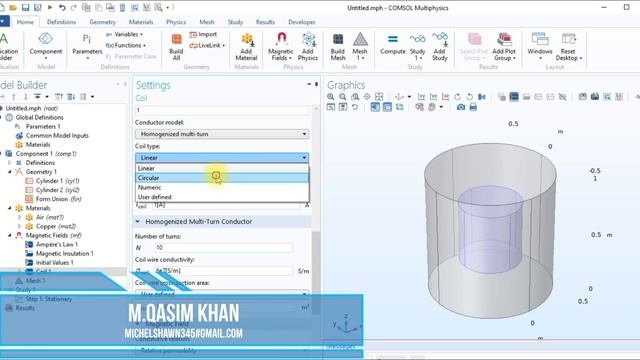
Task: Click Save icon in quick access toolbar
Action: coord(25,7)
